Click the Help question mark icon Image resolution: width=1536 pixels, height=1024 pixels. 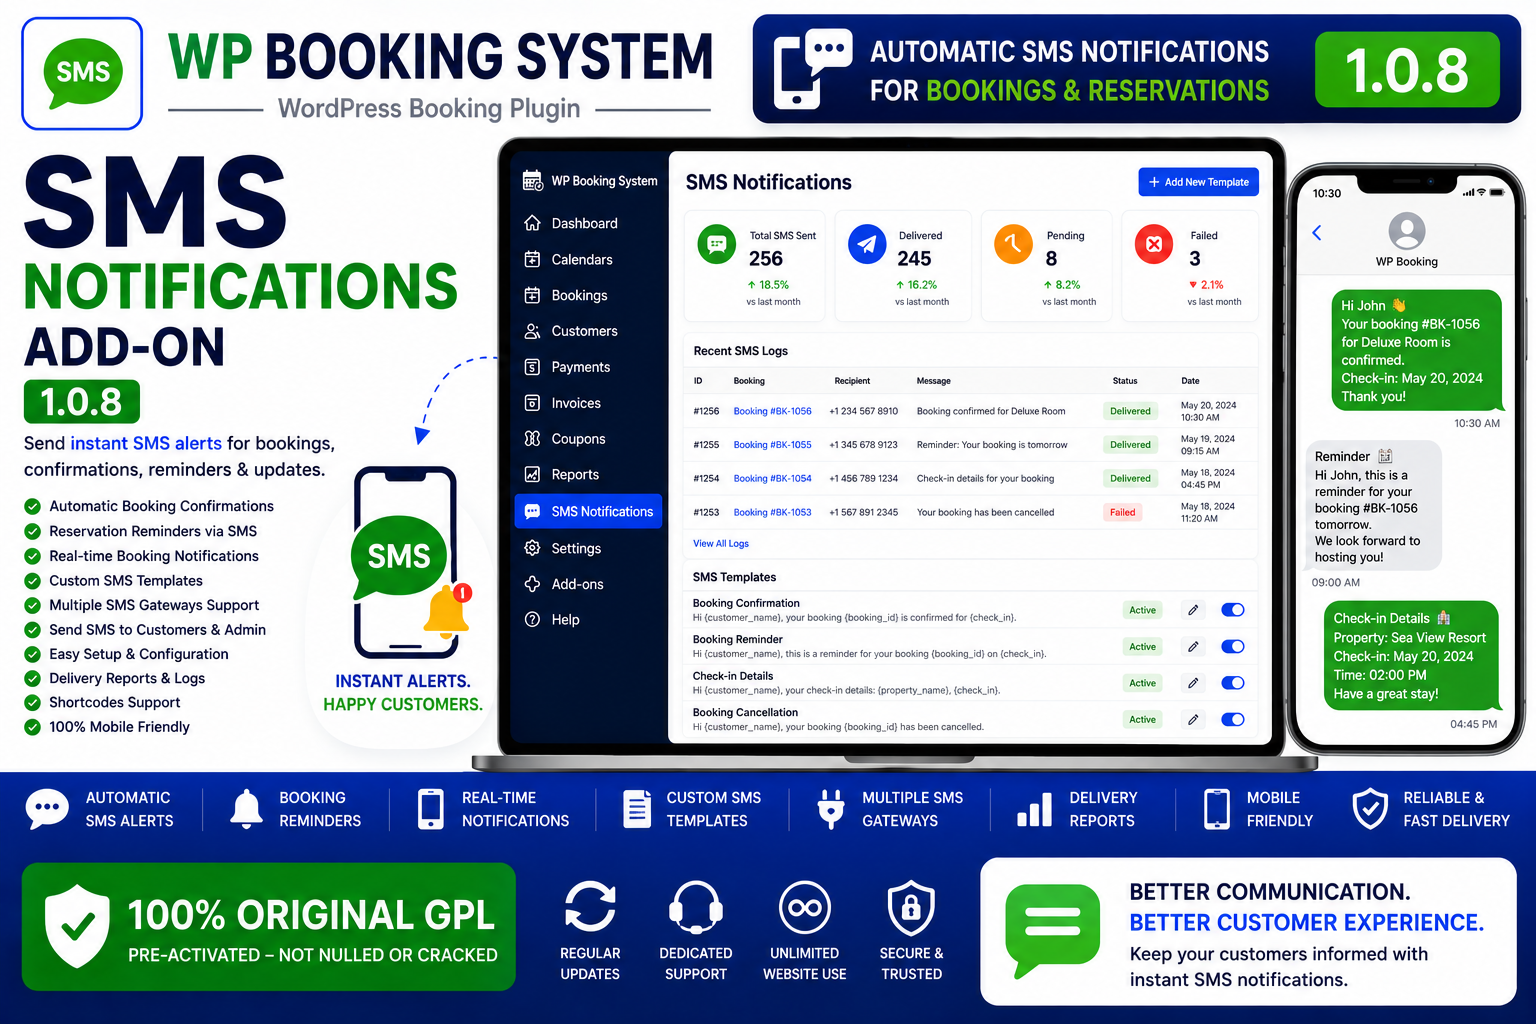coord(532,619)
